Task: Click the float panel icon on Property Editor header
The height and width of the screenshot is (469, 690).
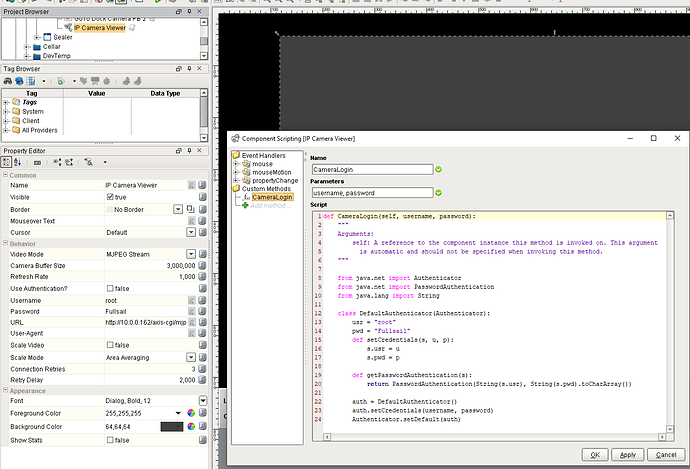Action: [179, 150]
